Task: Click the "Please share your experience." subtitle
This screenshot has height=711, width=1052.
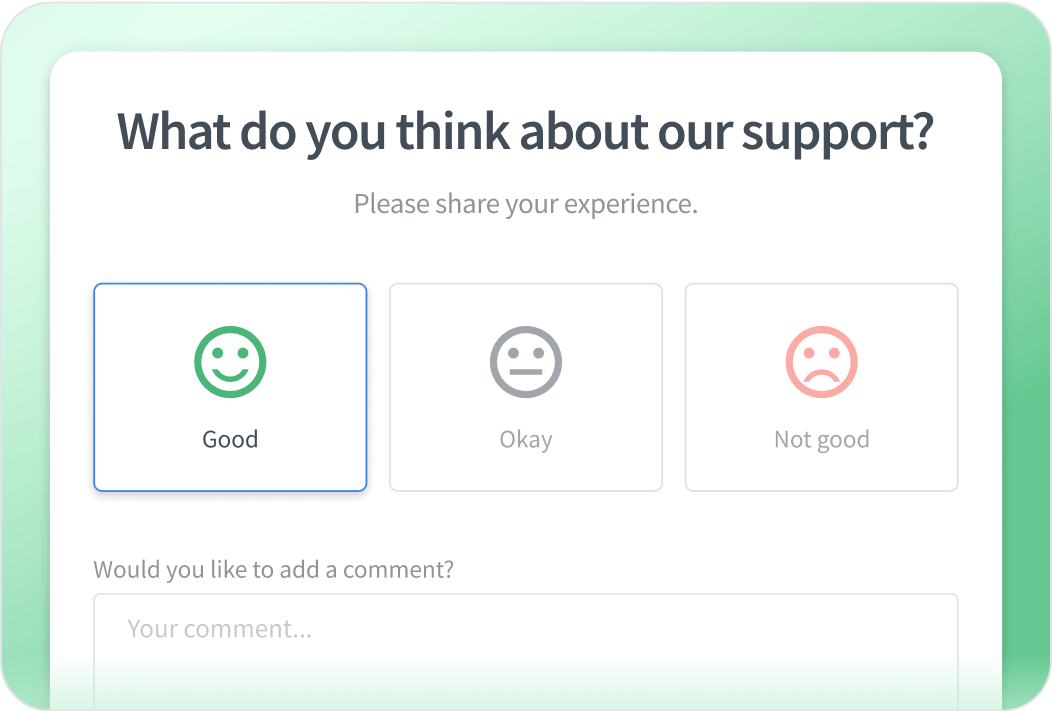Action: pos(526,204)
